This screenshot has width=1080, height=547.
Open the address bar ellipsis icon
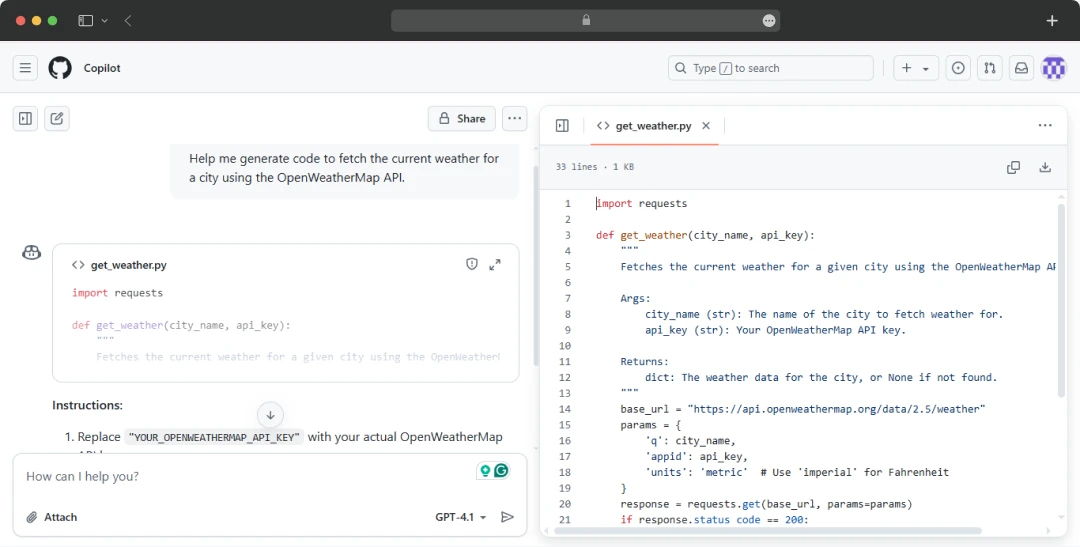(x=769, y=21)
